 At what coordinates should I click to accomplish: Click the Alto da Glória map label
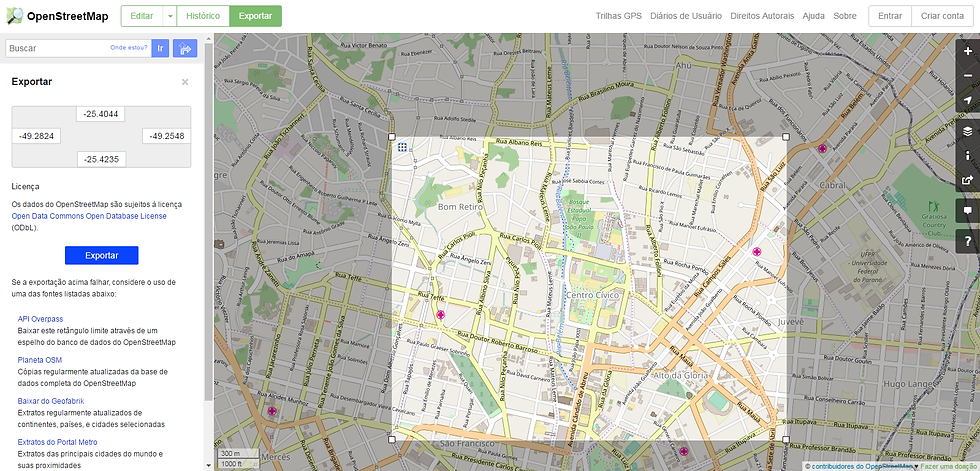[x=681, y=375]
